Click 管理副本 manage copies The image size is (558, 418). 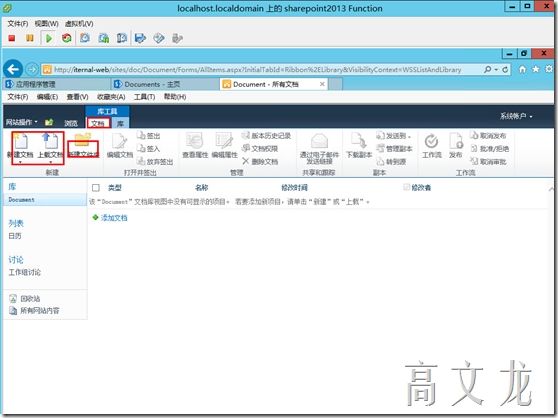pos(394,148)
